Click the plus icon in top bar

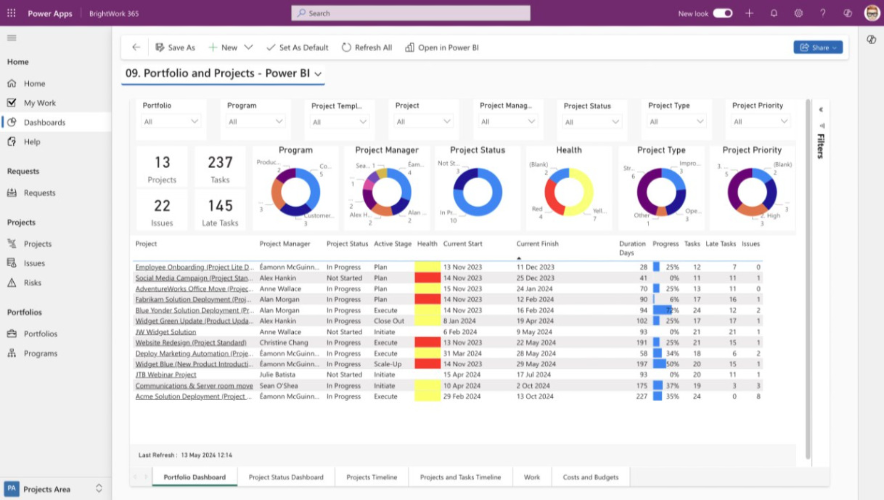coord(749,13)
